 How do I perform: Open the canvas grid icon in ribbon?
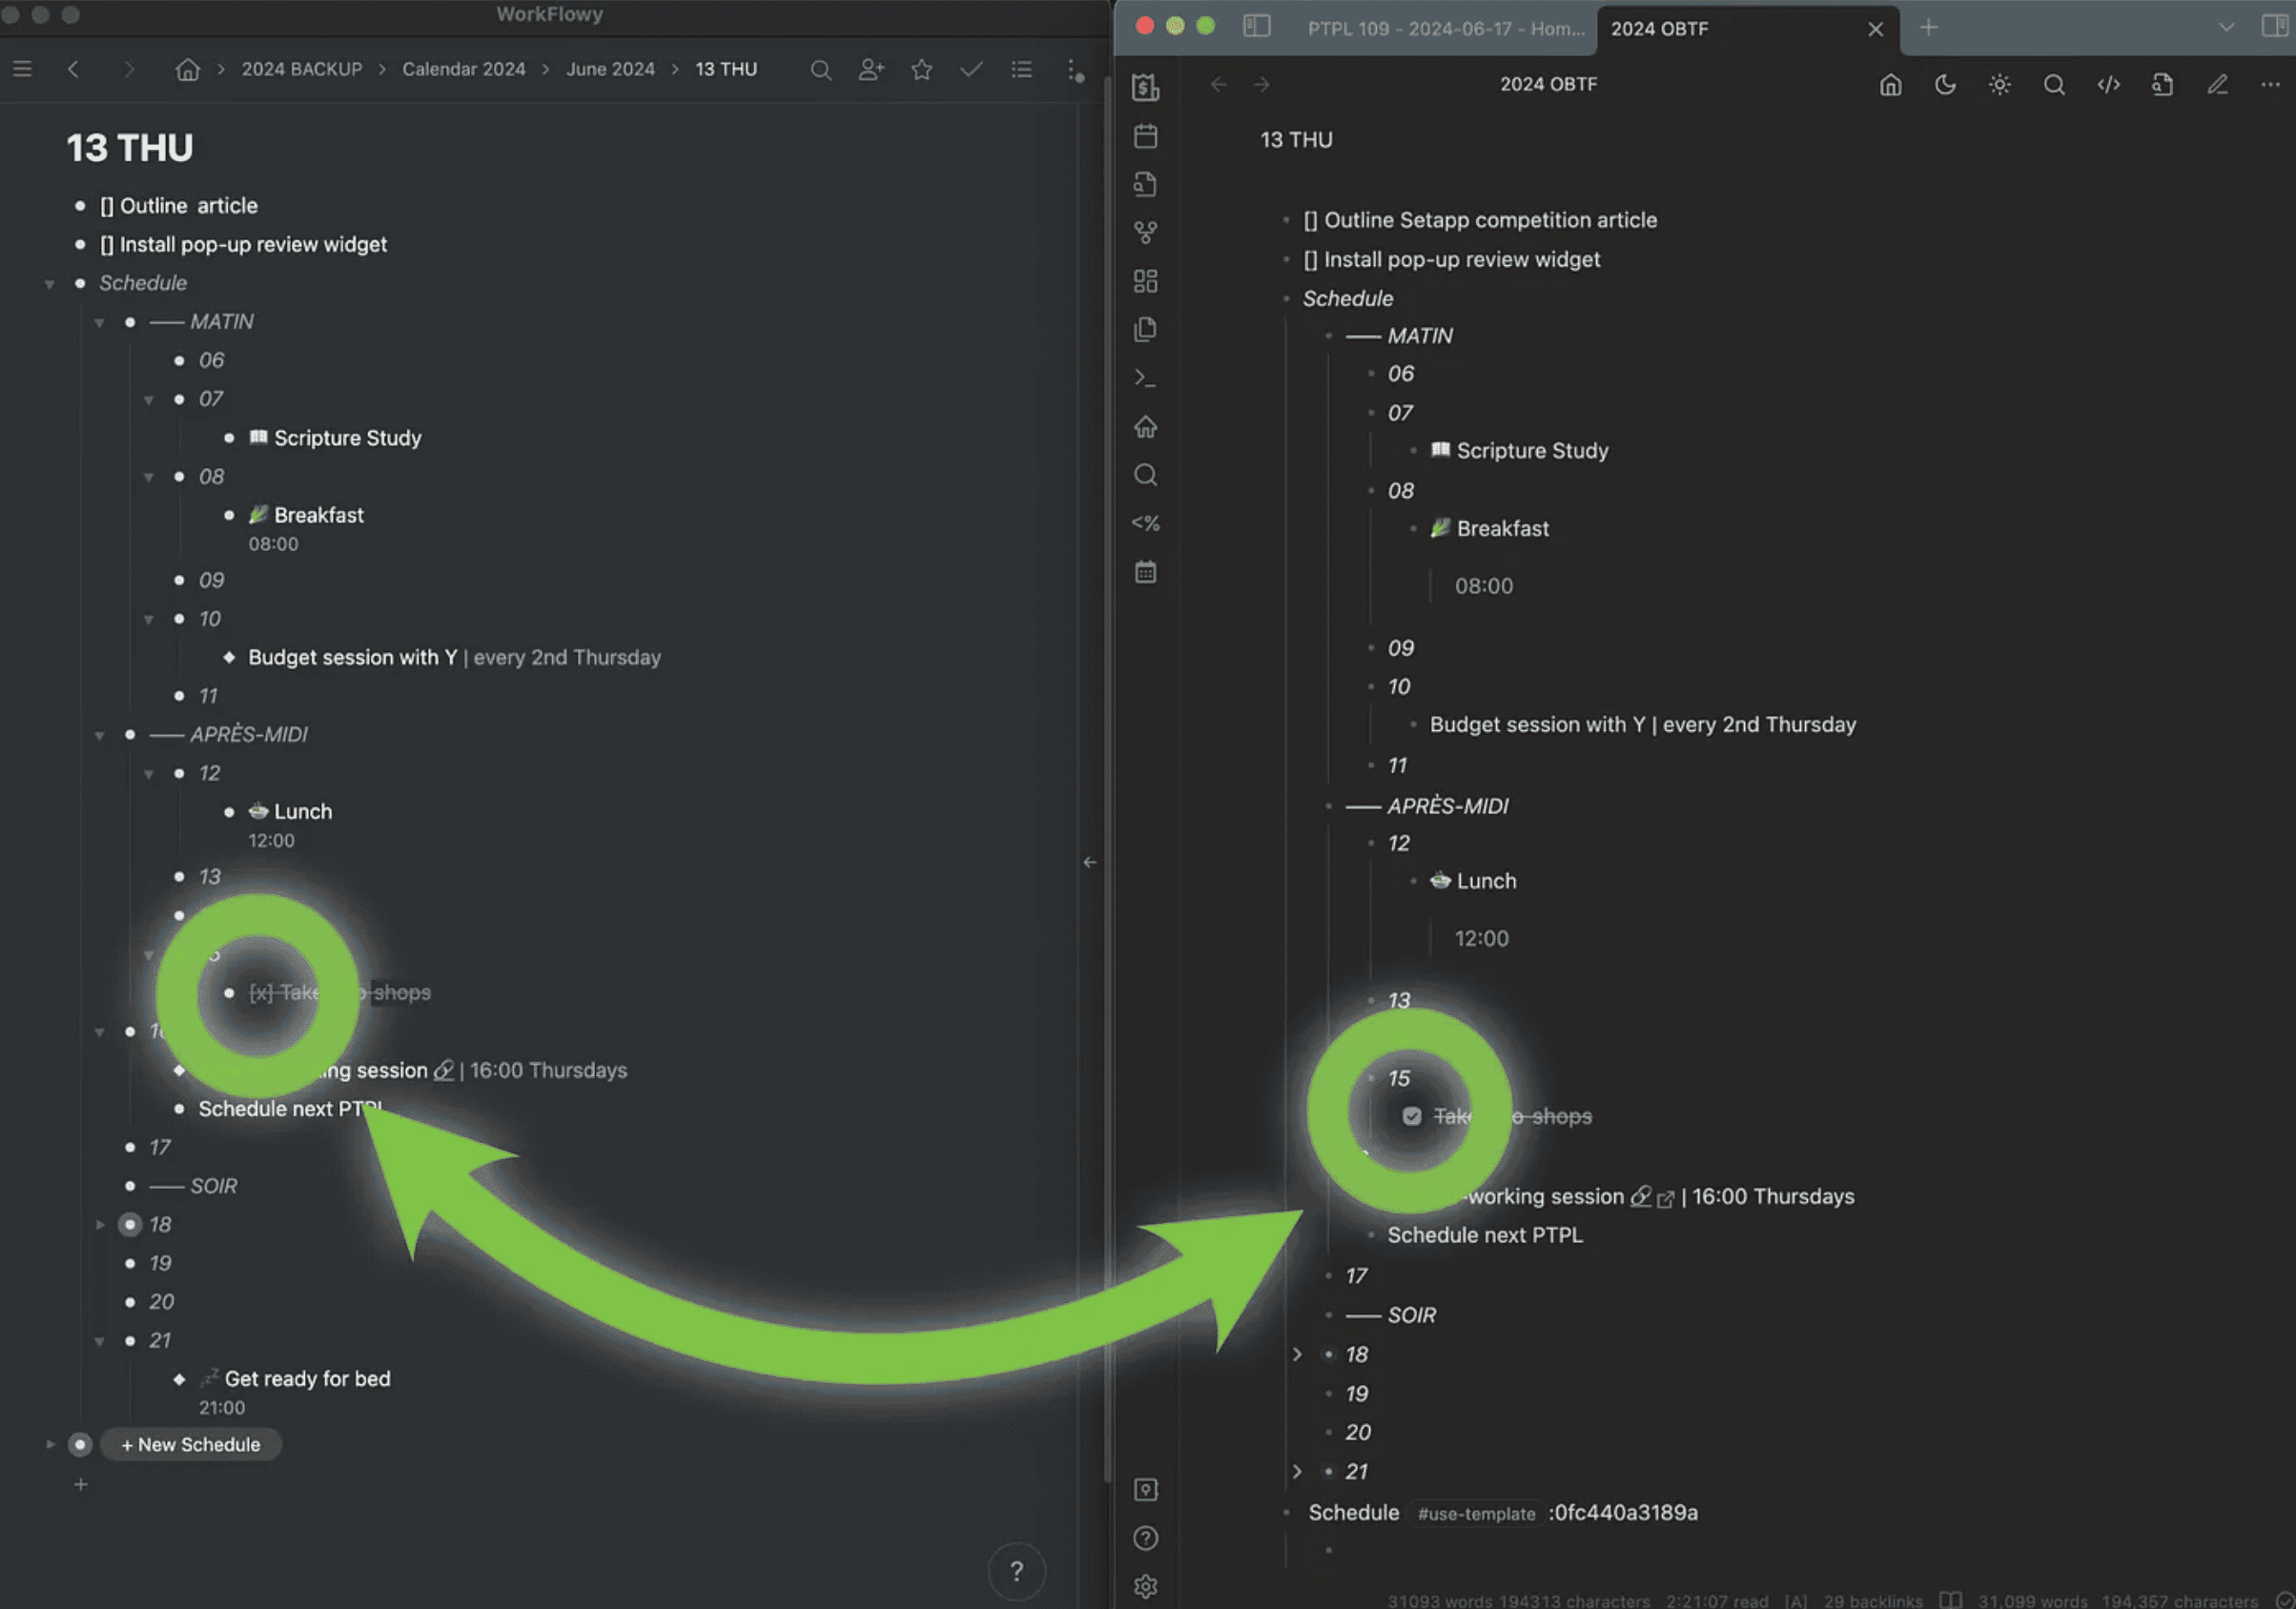[1145, 281]
